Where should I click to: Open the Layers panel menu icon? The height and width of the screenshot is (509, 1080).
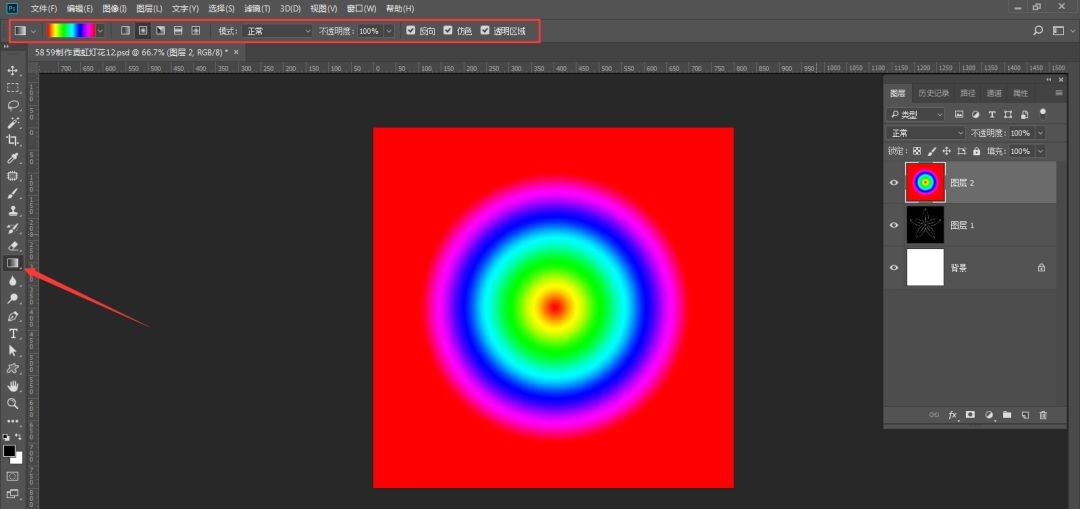point(1059,93)
